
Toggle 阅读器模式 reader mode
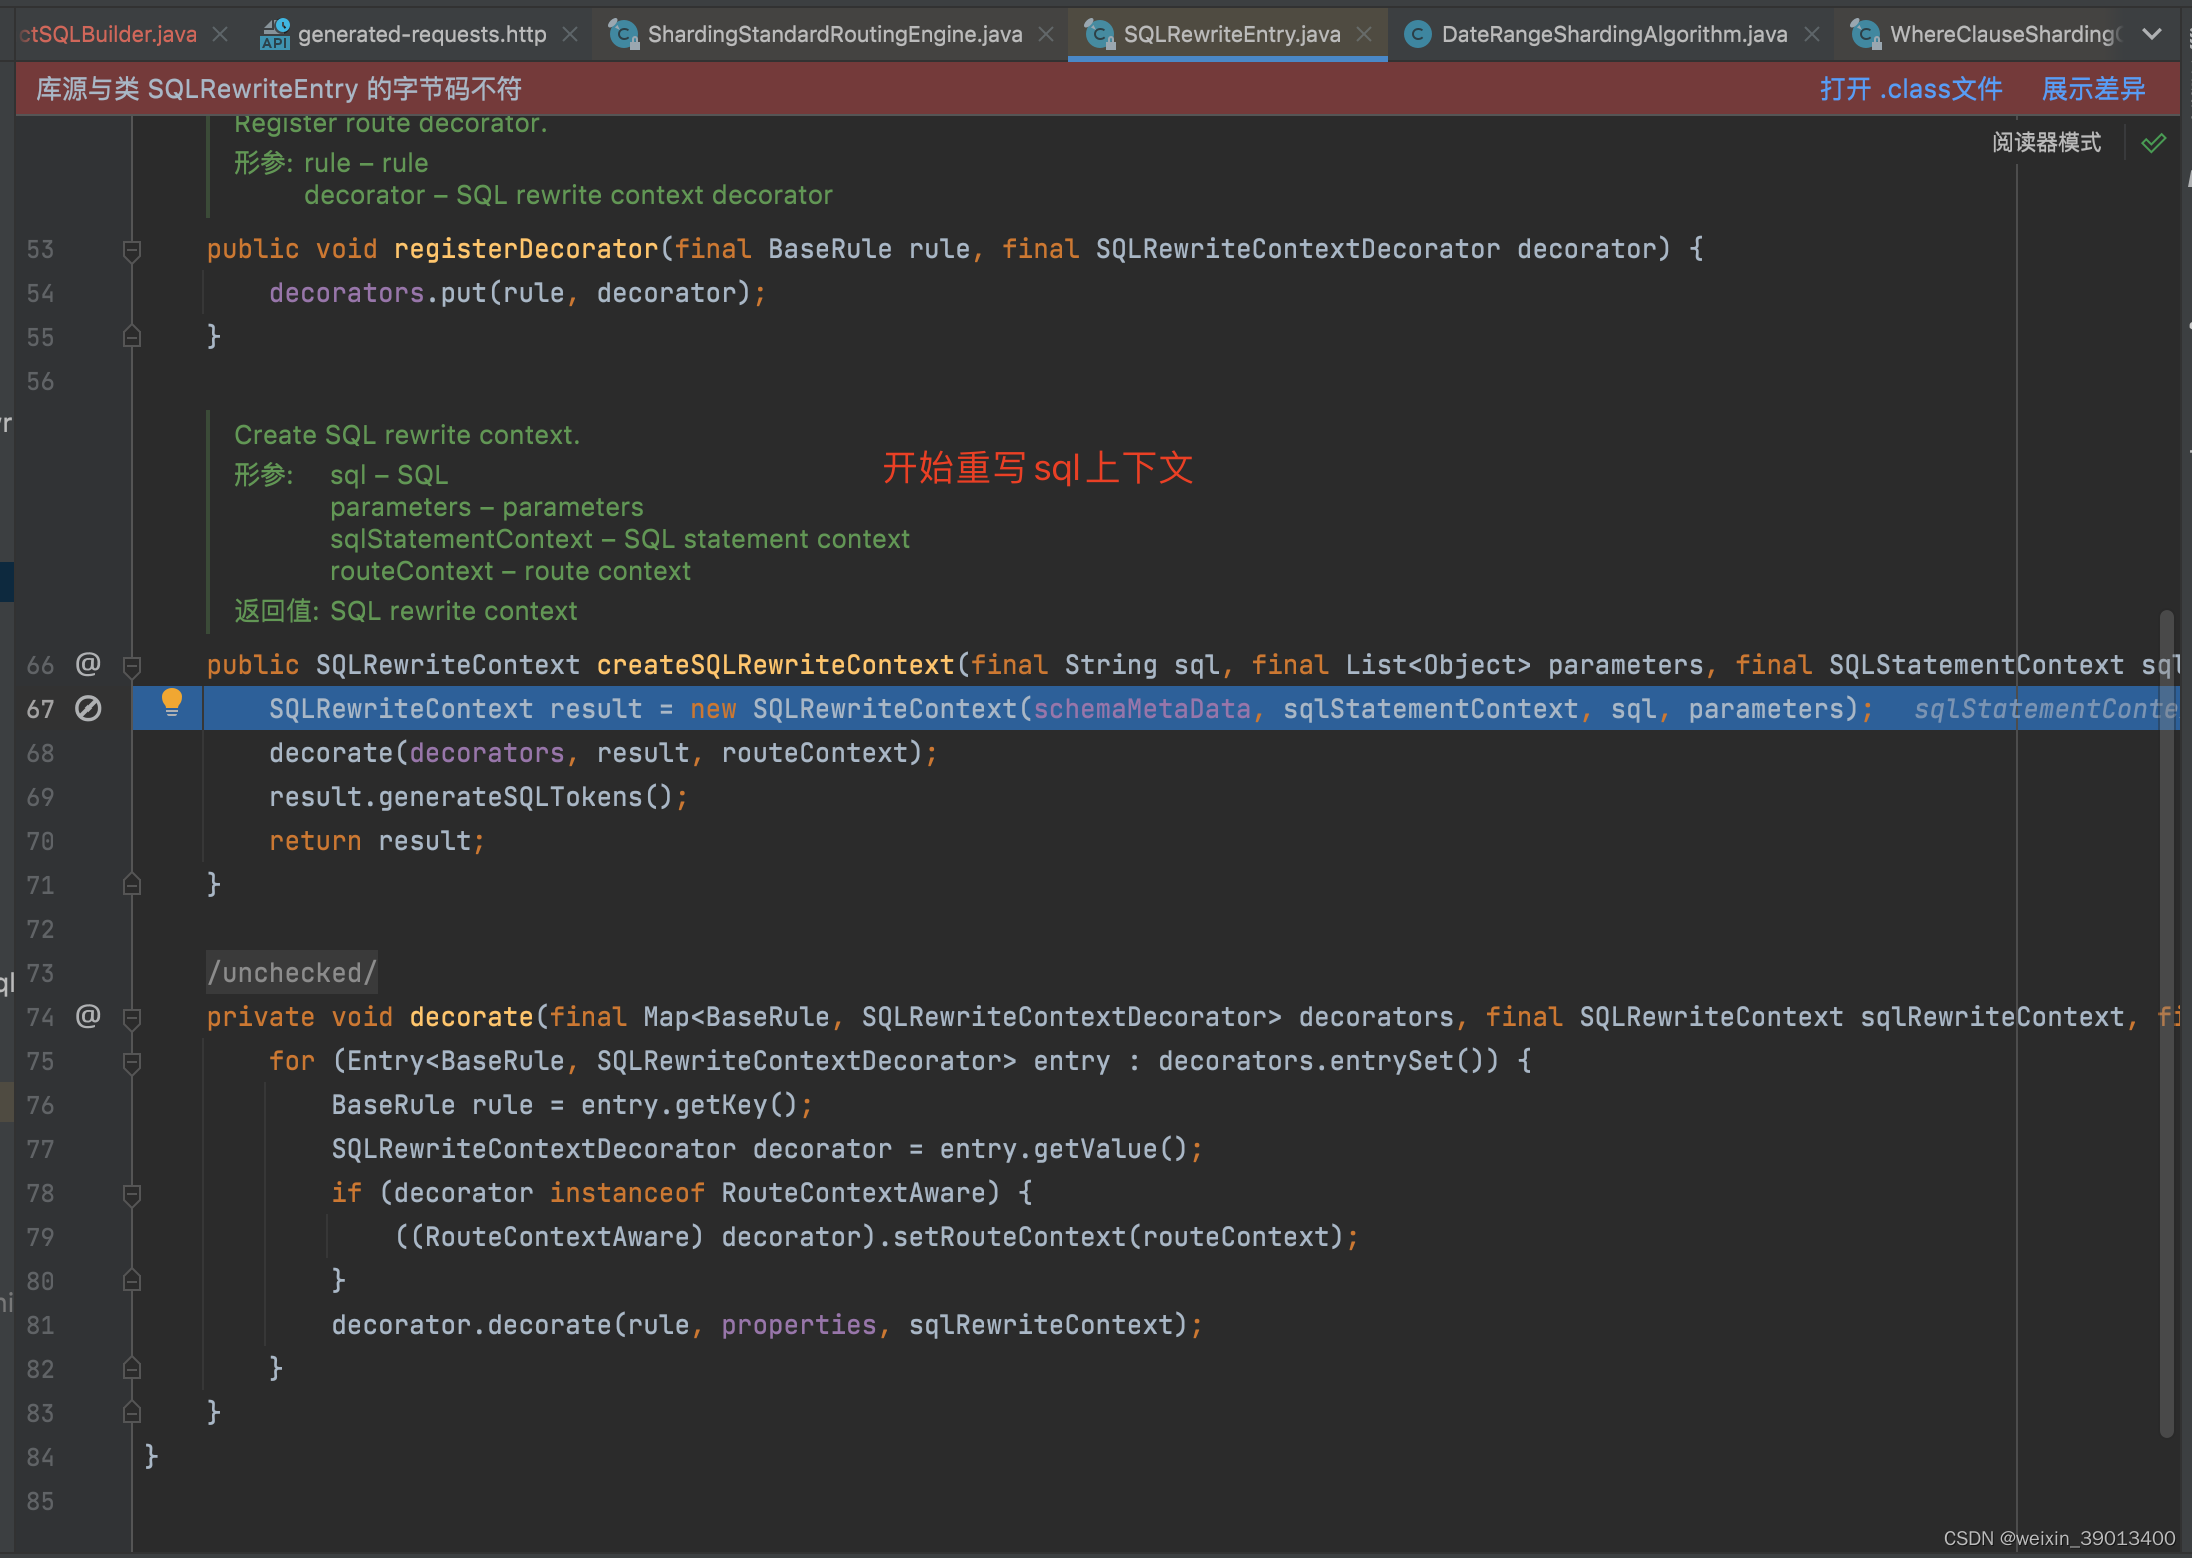point(2046,142)
